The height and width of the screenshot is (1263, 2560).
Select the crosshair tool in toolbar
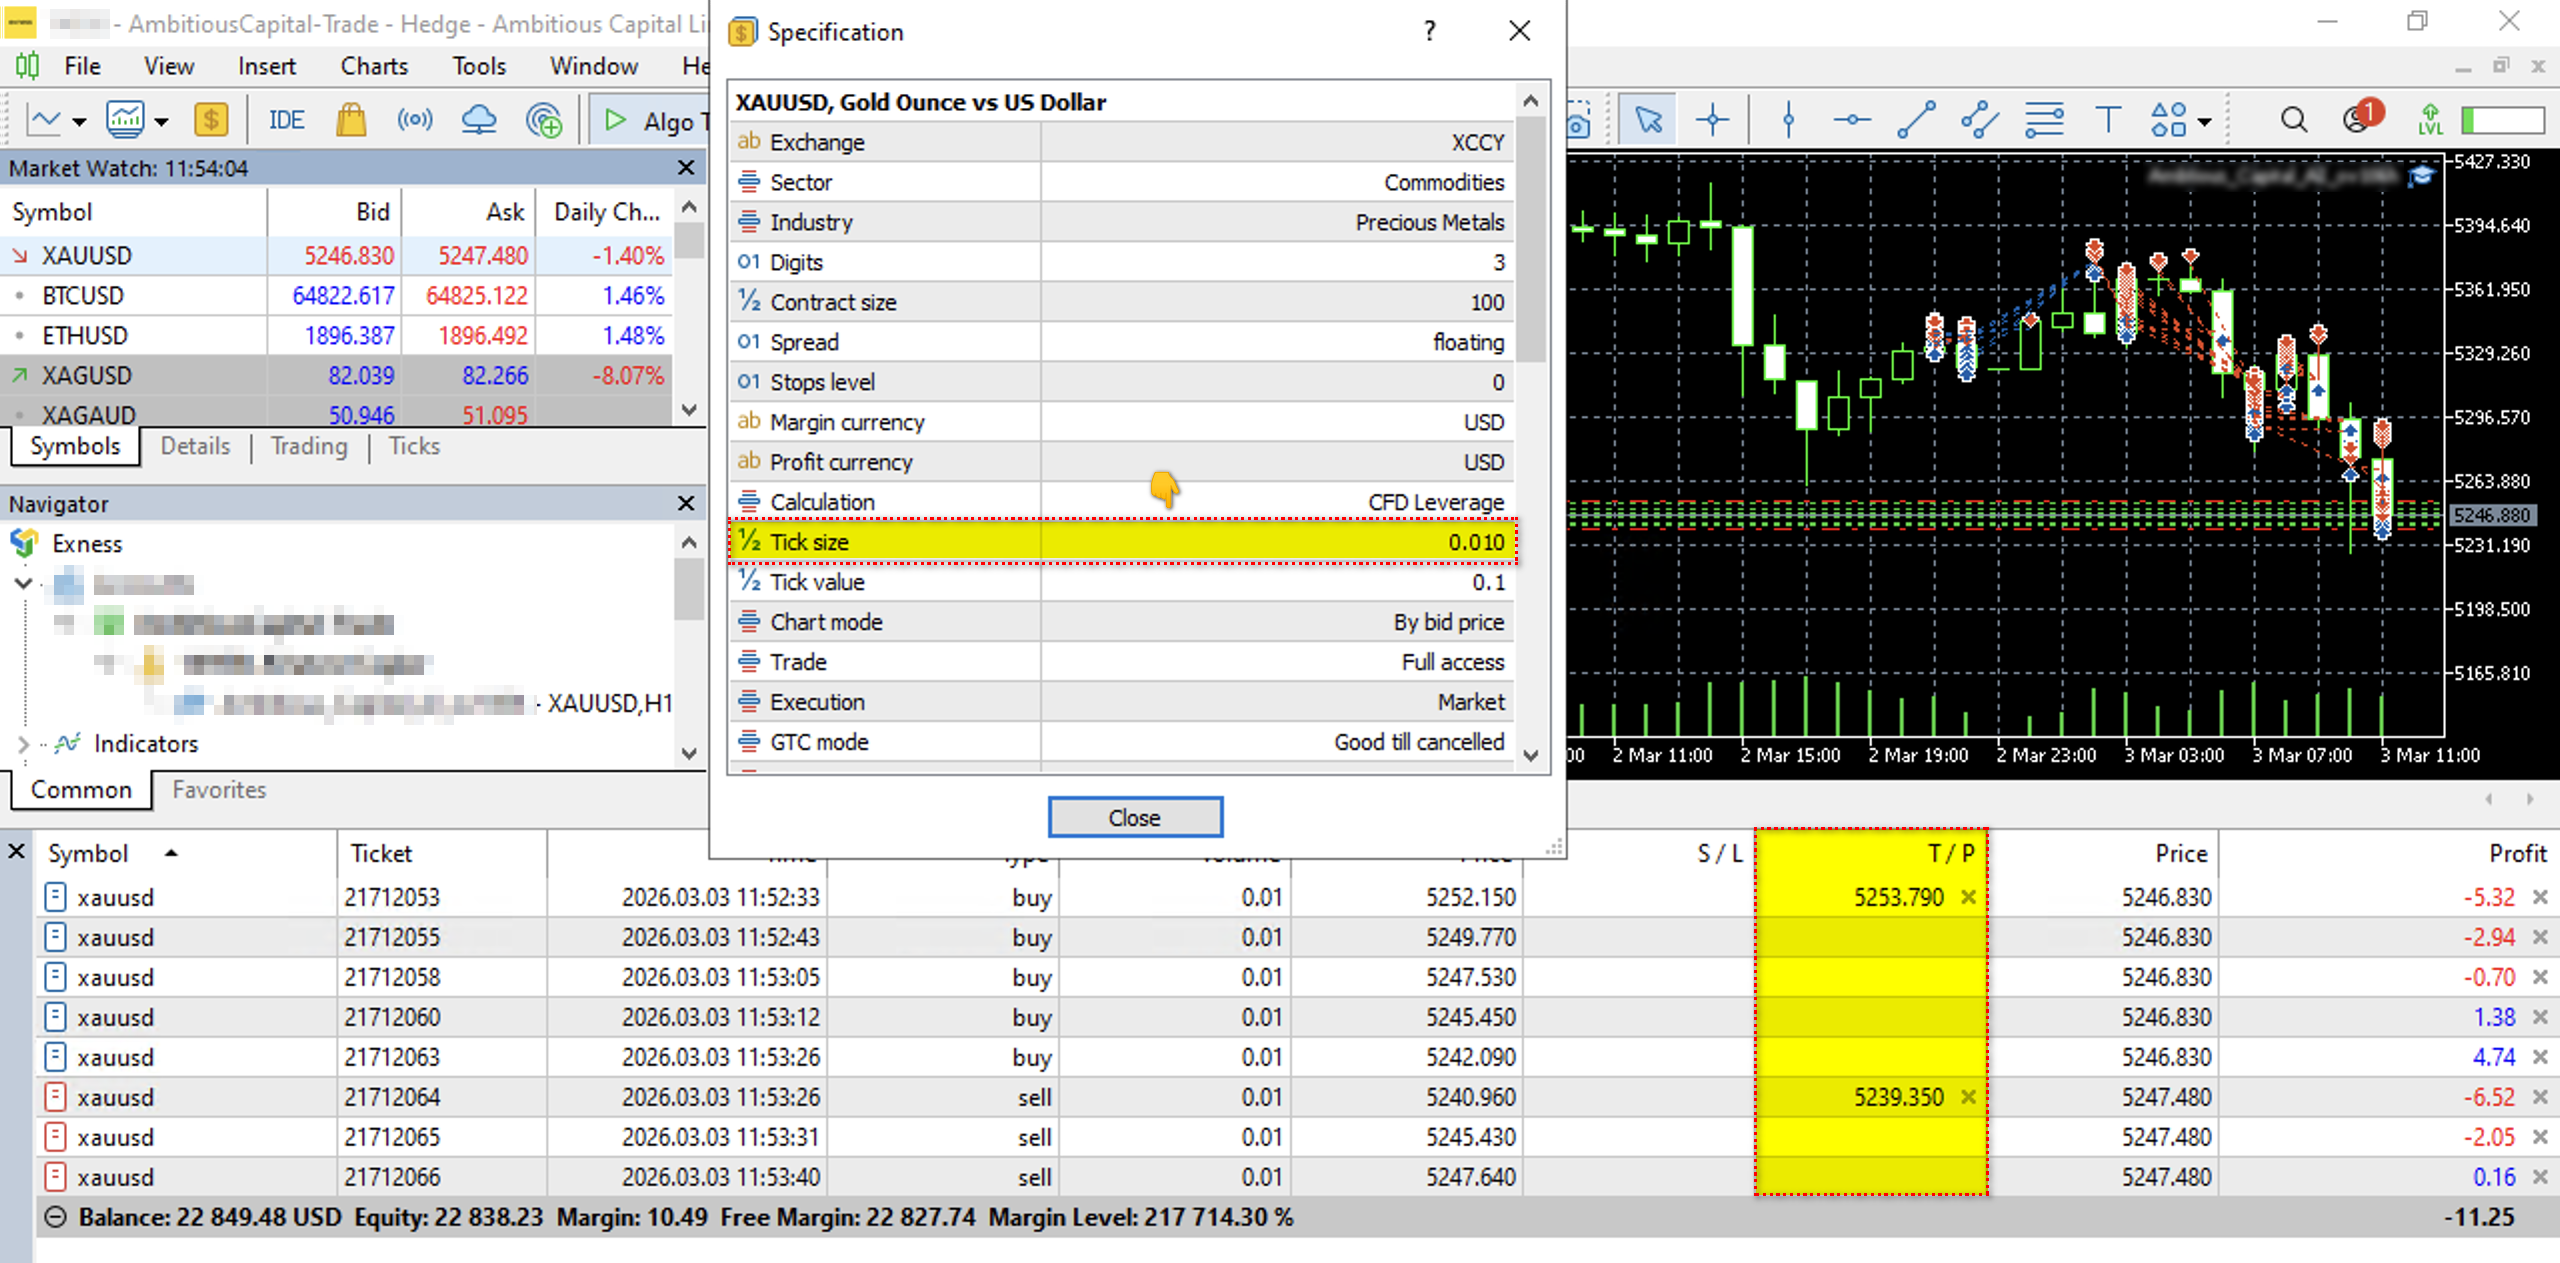click(x=1712, y=121)
